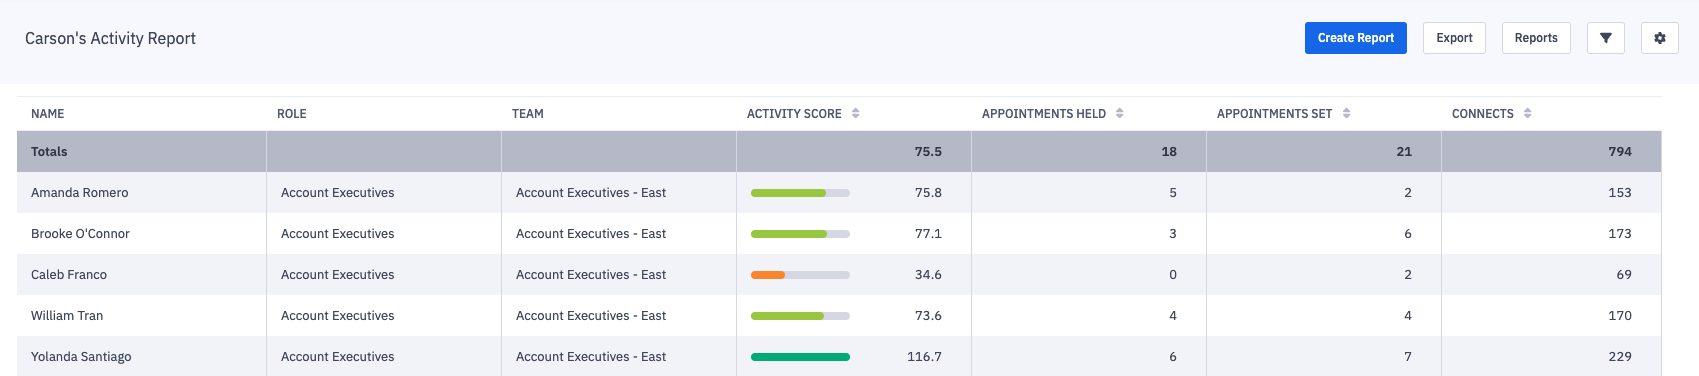Open the filter funnel icon

coord(1605,38)
